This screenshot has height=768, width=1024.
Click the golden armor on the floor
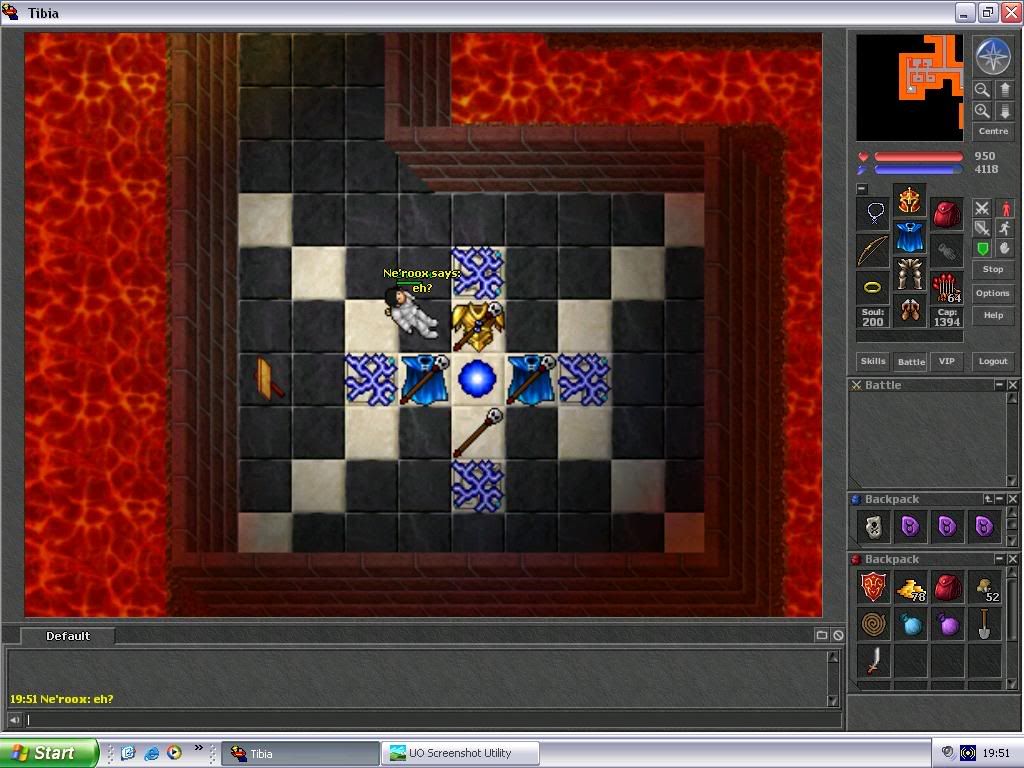(x=477, y=326)
